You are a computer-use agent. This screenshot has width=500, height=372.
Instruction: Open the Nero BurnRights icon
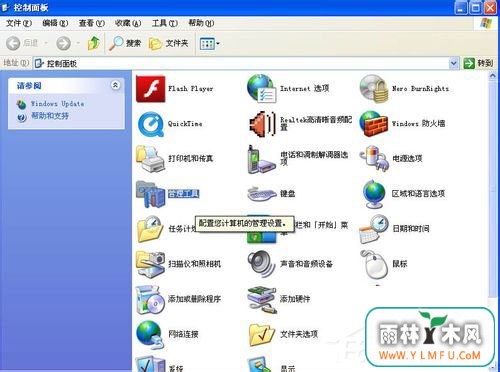pos(374,89)
